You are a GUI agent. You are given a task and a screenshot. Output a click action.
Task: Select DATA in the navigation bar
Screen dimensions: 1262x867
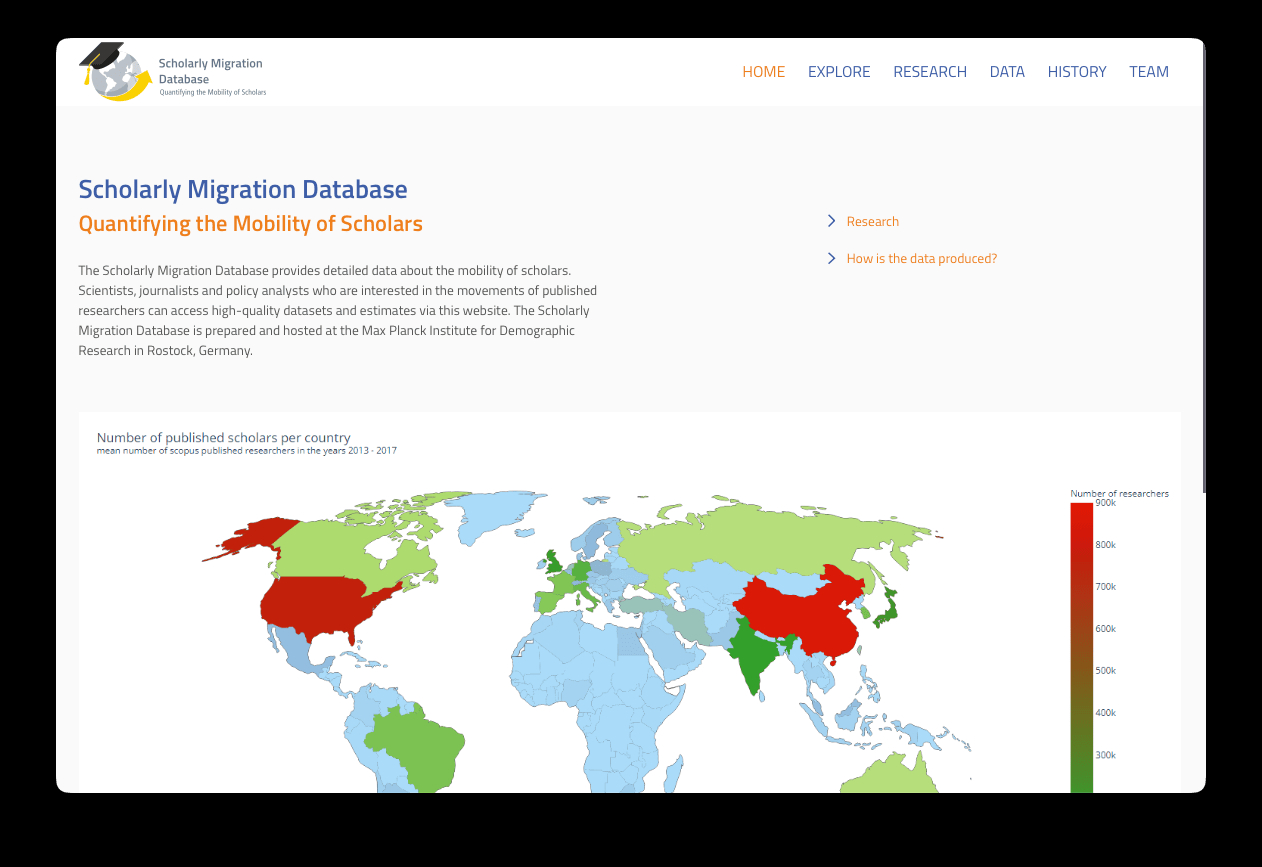[1006, 72]
